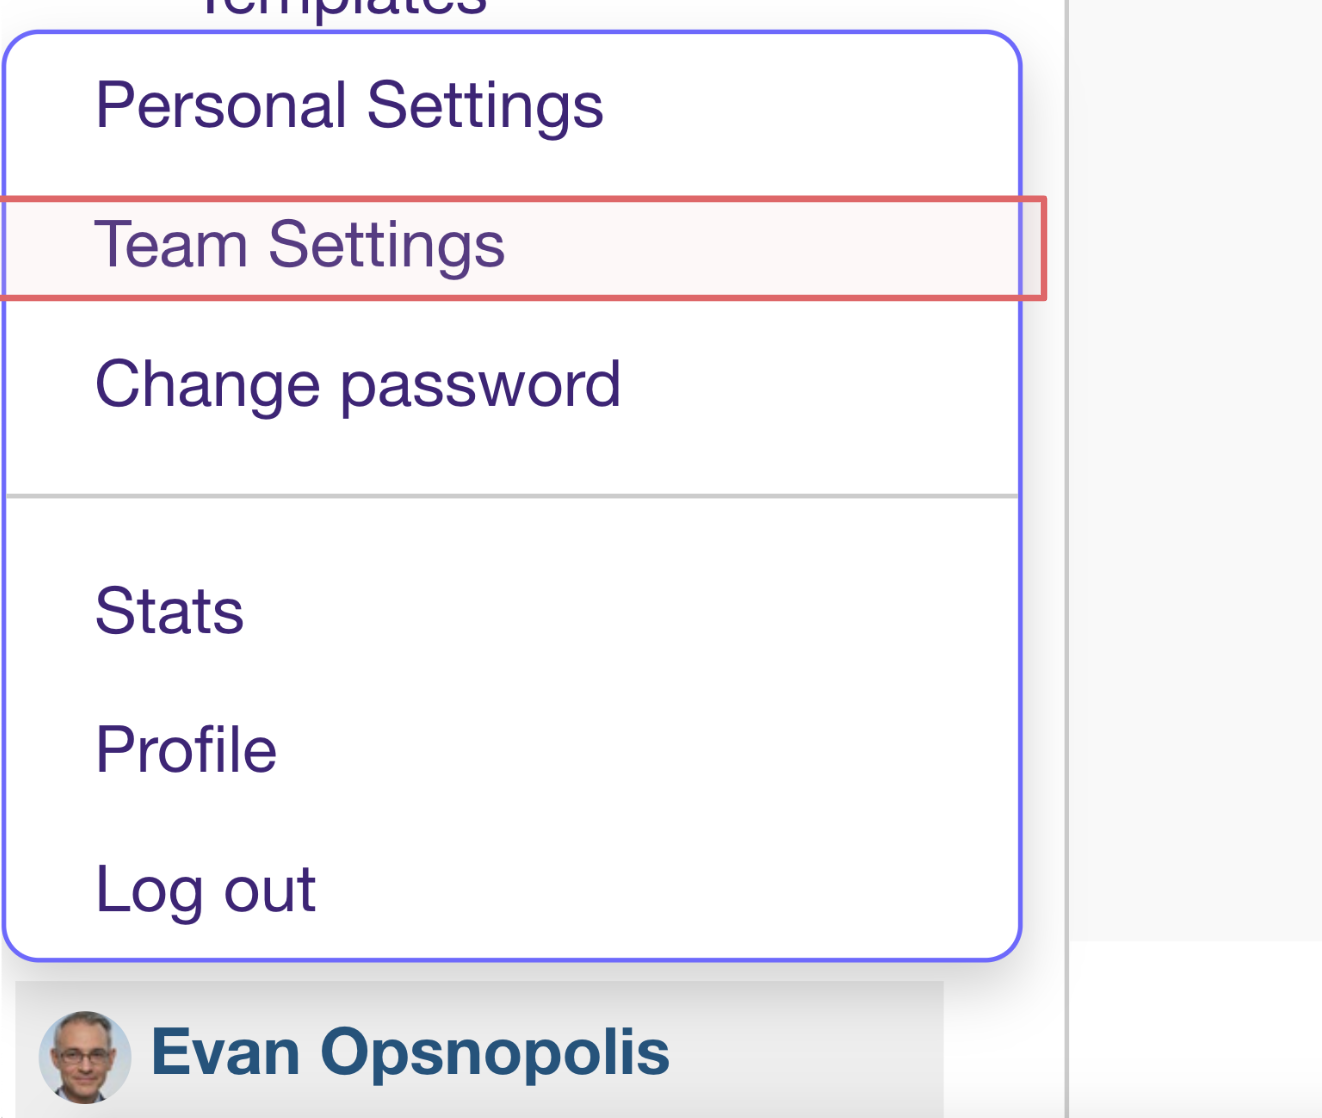Click Evan Opsnopolis's avatar photo

point(85,1056)
